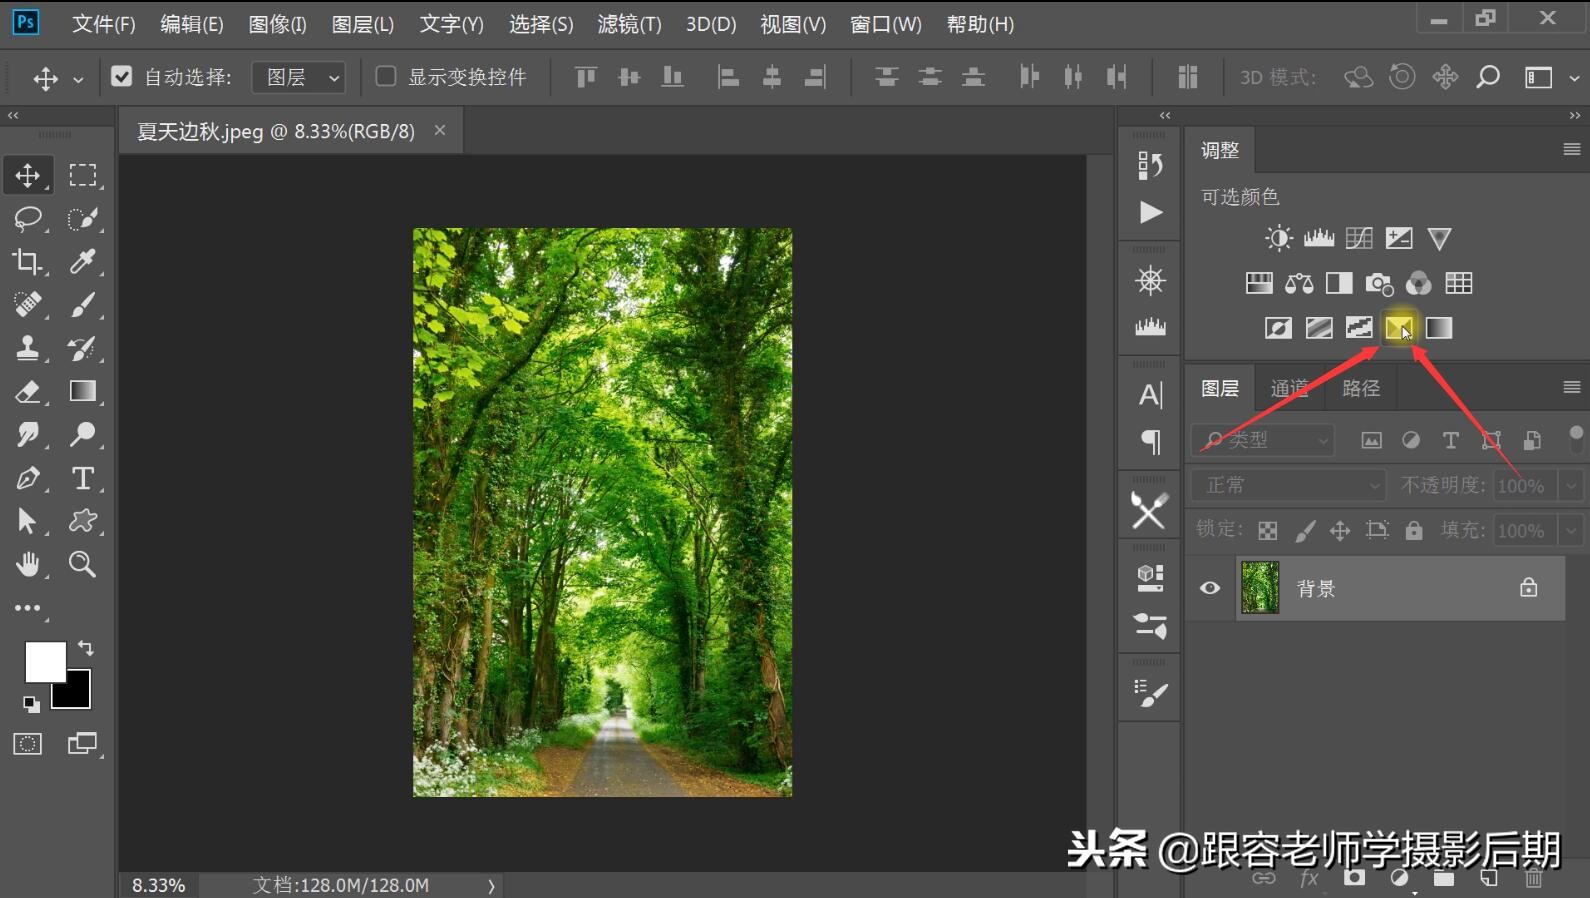Select the Crop tool
Screen dimensions: 1590x898
coord(27,262)
